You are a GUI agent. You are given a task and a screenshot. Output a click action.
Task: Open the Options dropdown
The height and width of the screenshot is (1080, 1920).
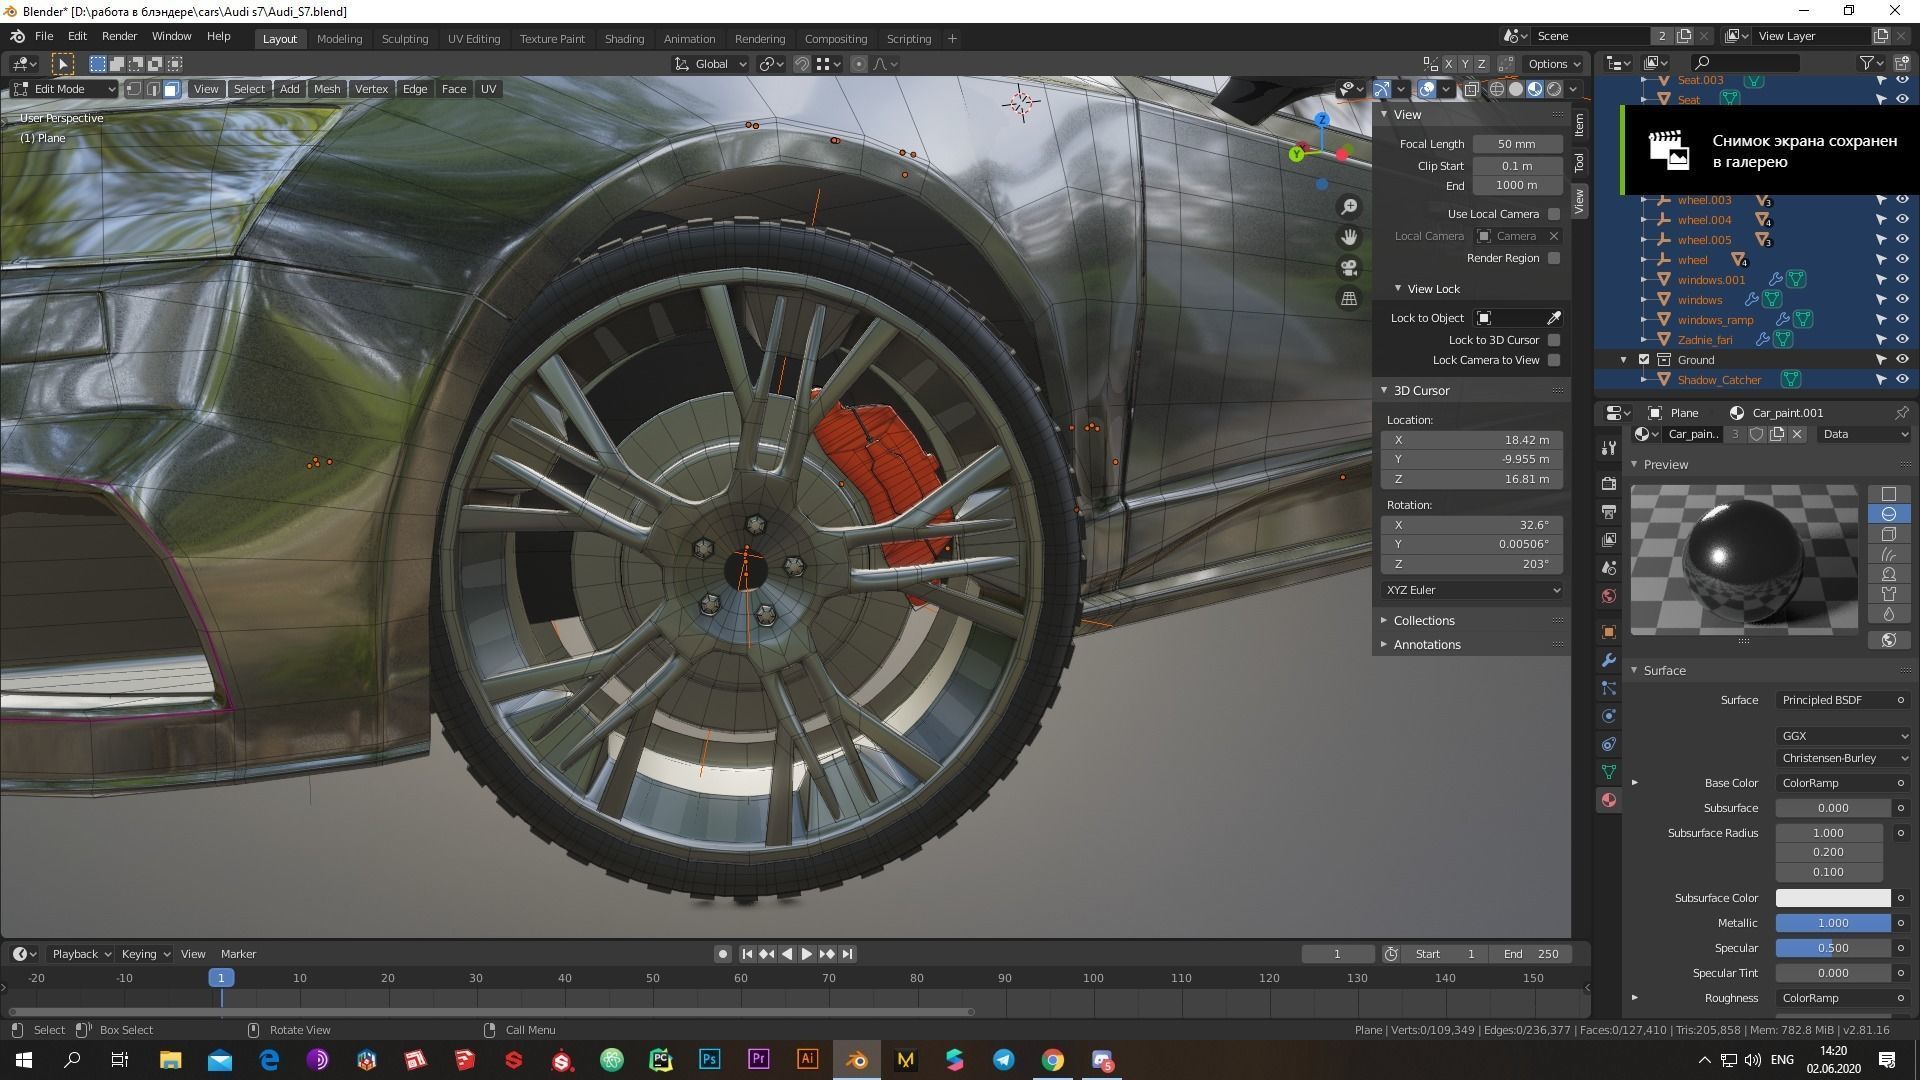click(1554, 64)
